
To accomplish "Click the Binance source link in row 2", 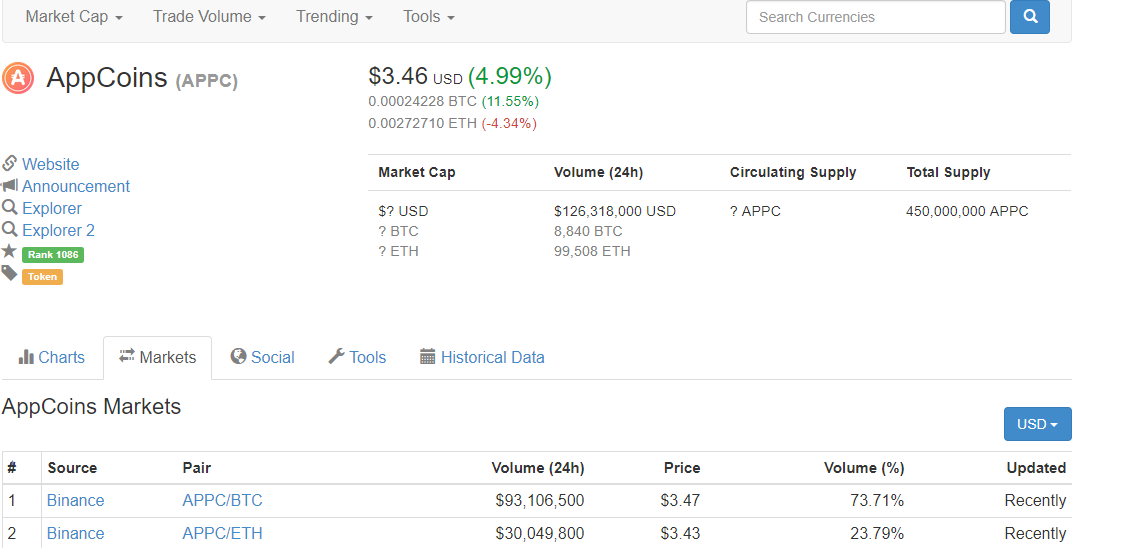I will 75,533.
